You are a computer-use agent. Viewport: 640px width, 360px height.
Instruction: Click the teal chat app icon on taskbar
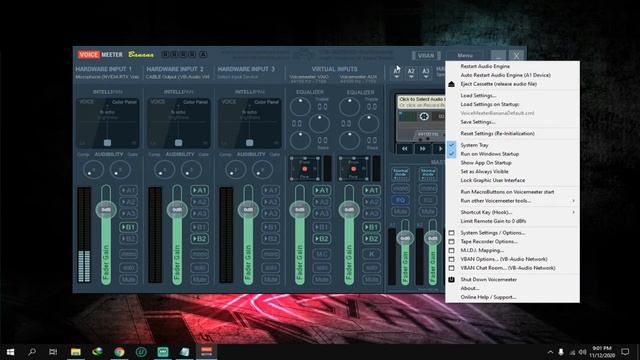(x=163, y=352)
